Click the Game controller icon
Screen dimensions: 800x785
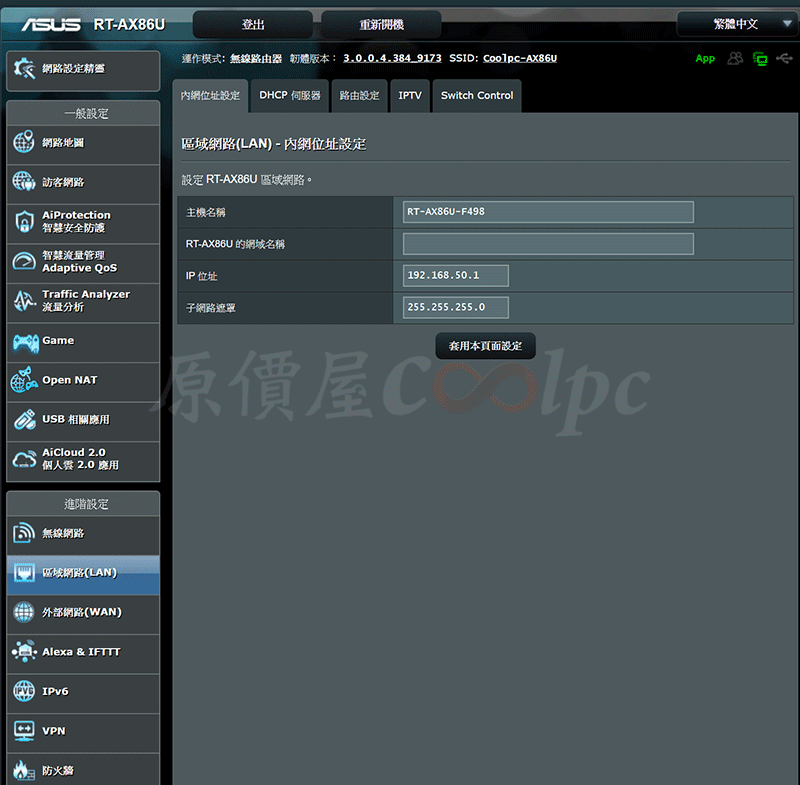26,343
